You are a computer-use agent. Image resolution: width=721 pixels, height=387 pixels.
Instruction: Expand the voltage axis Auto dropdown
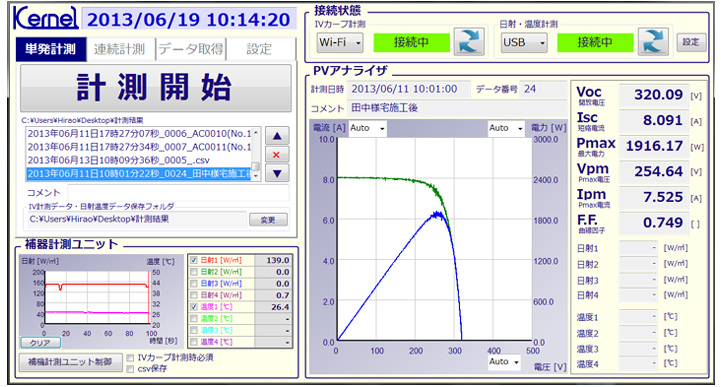[x=504, y=362]
